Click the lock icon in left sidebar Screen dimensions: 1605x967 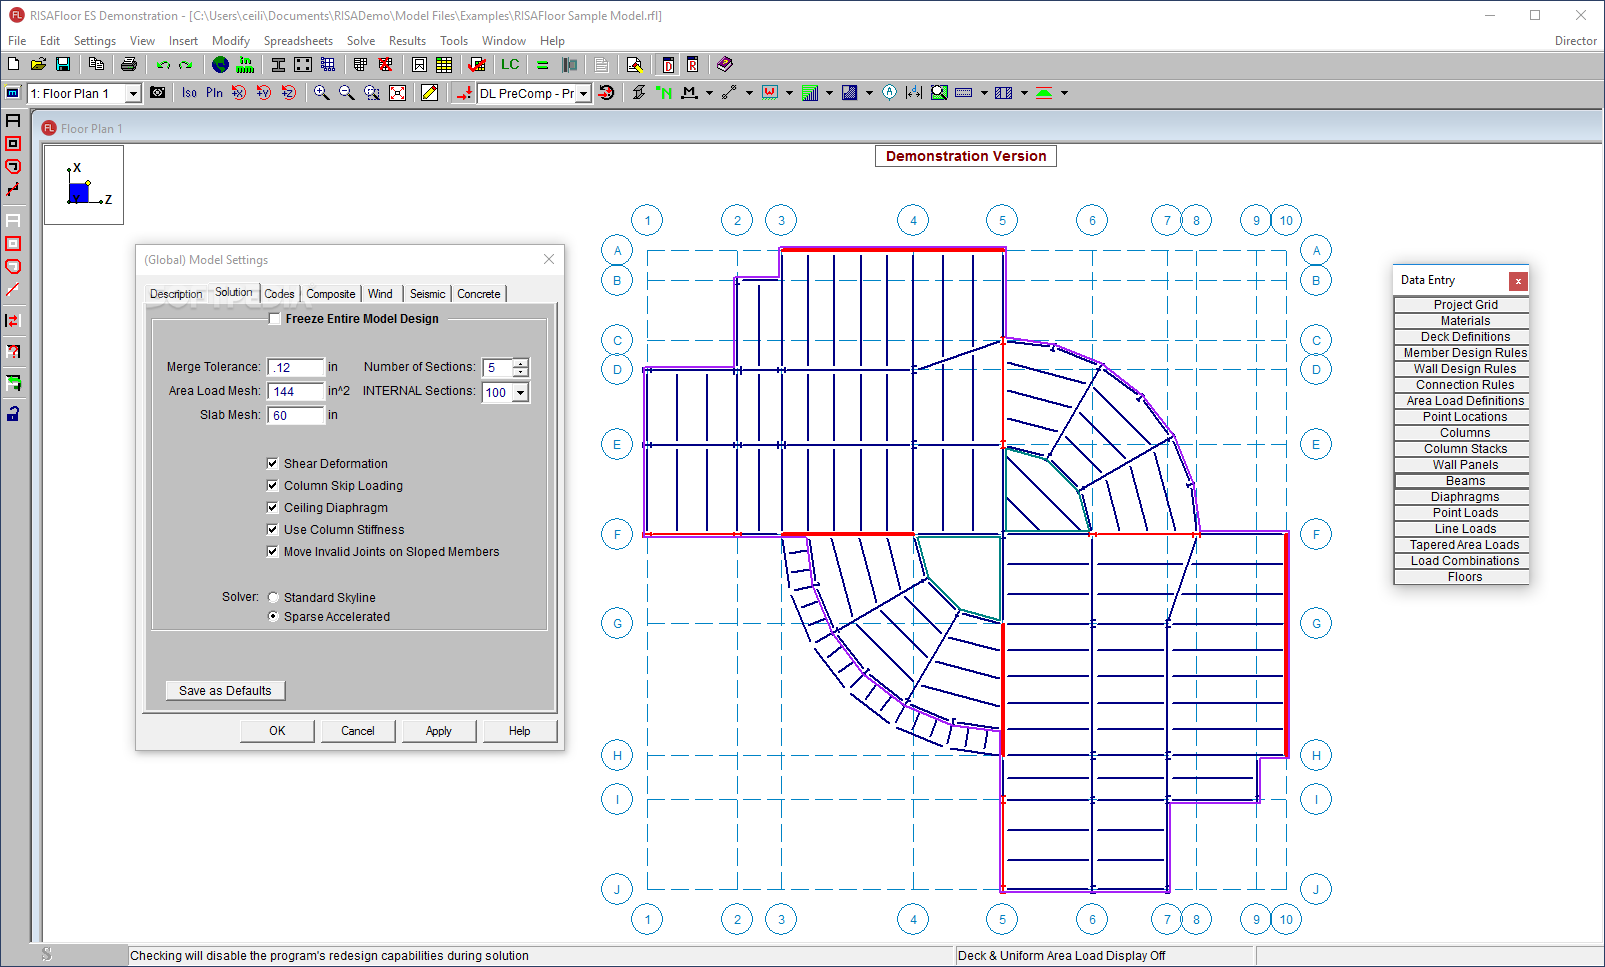[x=13, y=413]
